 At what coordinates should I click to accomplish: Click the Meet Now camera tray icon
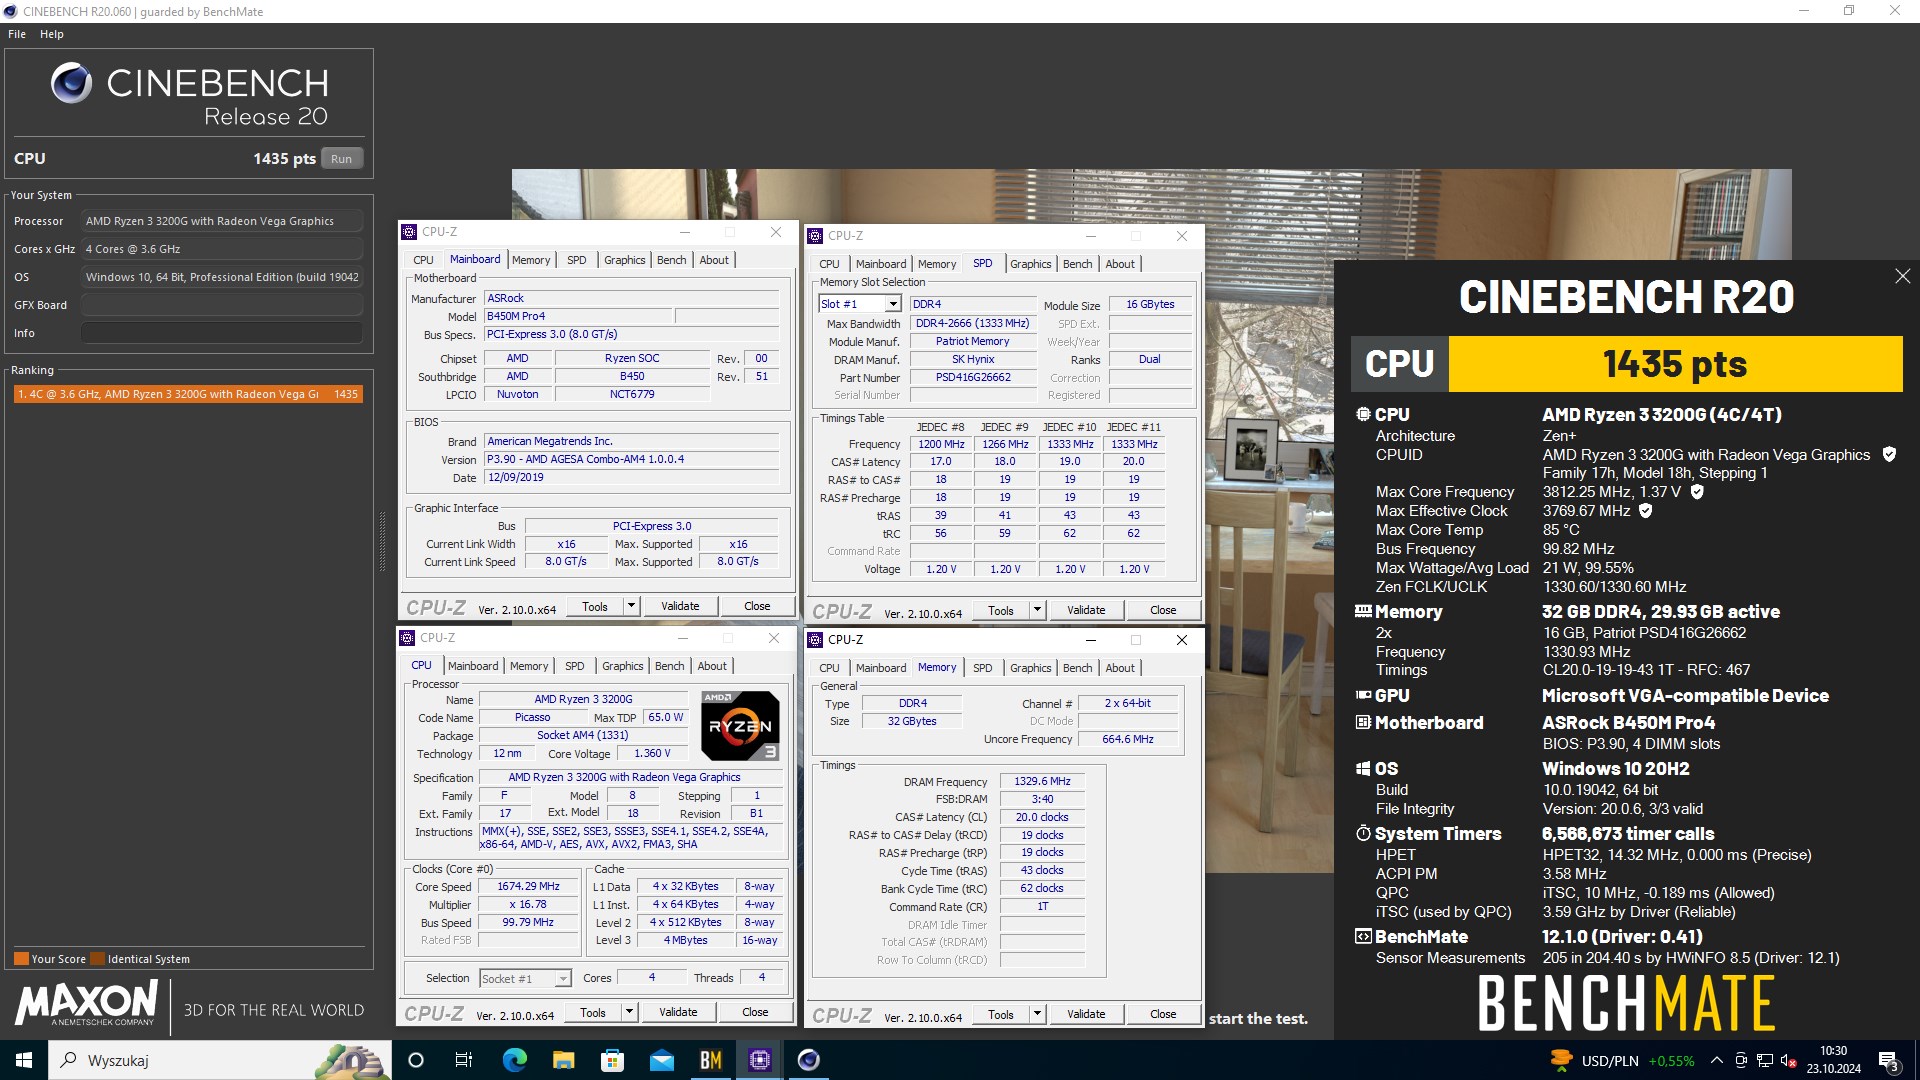(x=1741, y=1060)
